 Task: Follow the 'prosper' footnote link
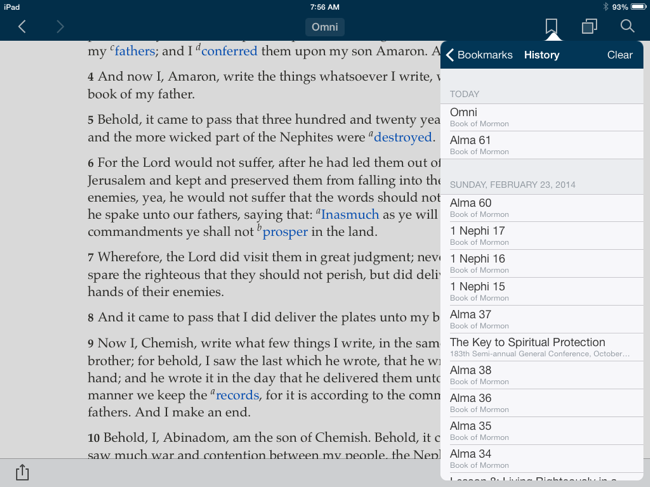[x=285, y=232]
